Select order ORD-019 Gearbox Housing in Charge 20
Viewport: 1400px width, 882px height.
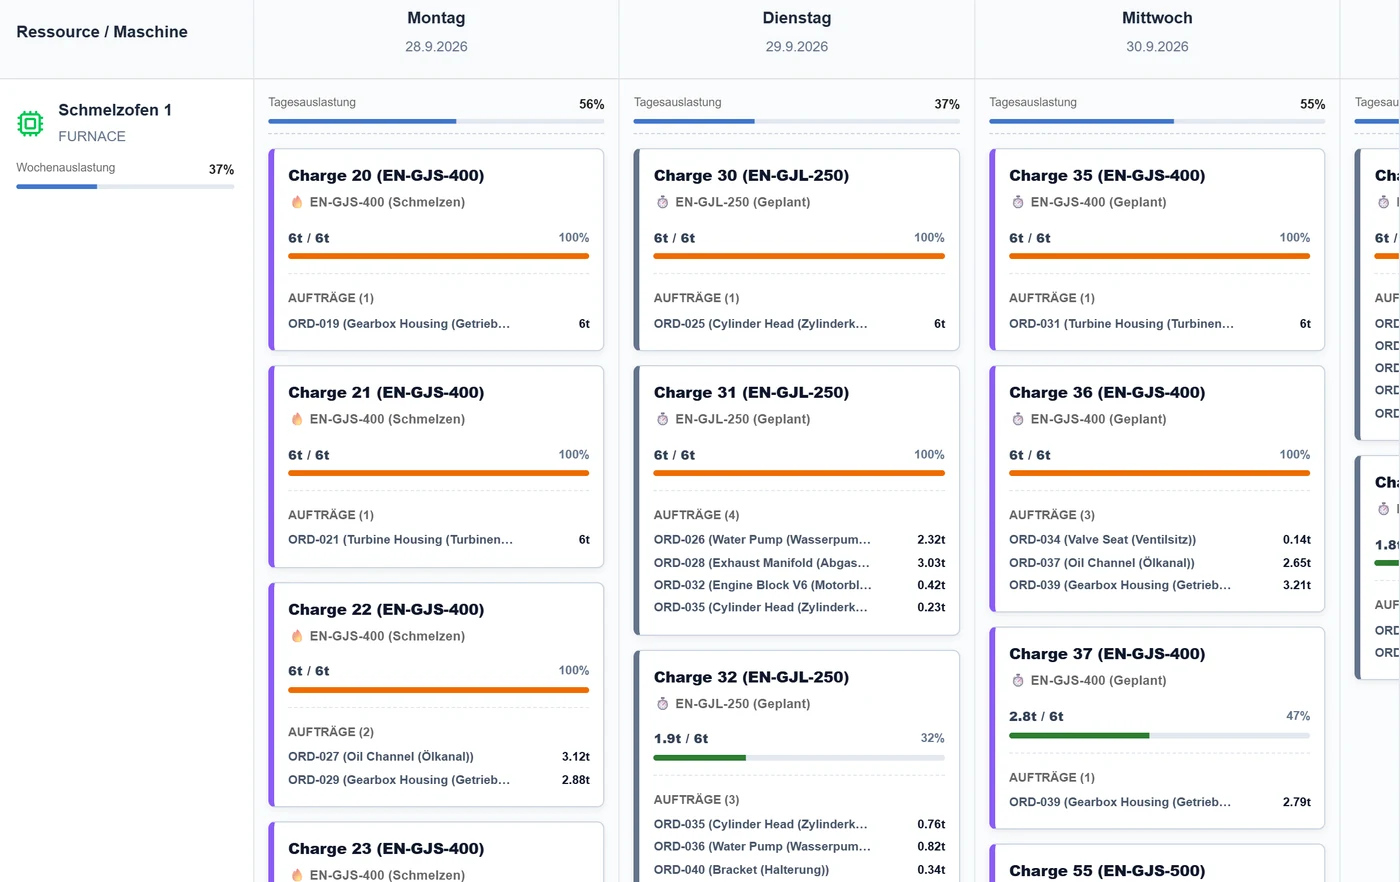click(438, 324)
